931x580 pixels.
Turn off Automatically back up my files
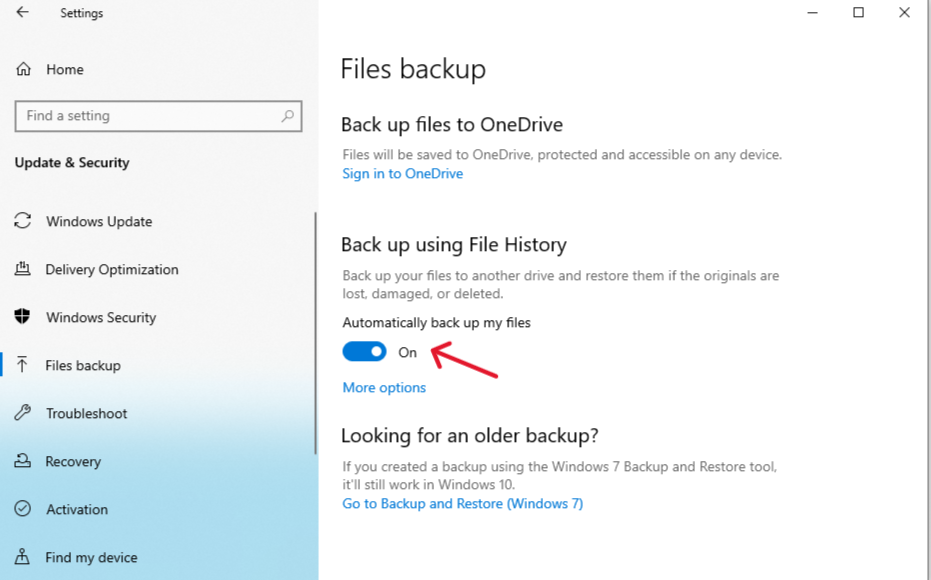point(364,351)
